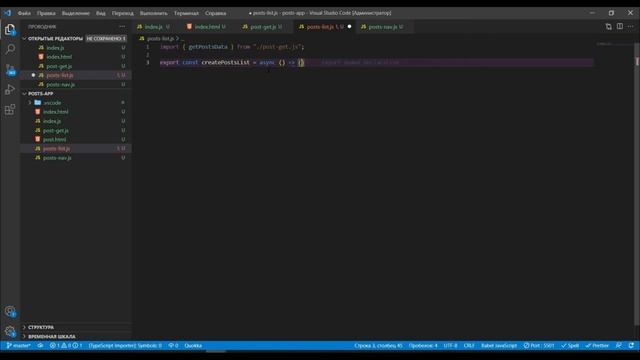
Task: Open the Run and Debug view
Action: pos(10,89)
